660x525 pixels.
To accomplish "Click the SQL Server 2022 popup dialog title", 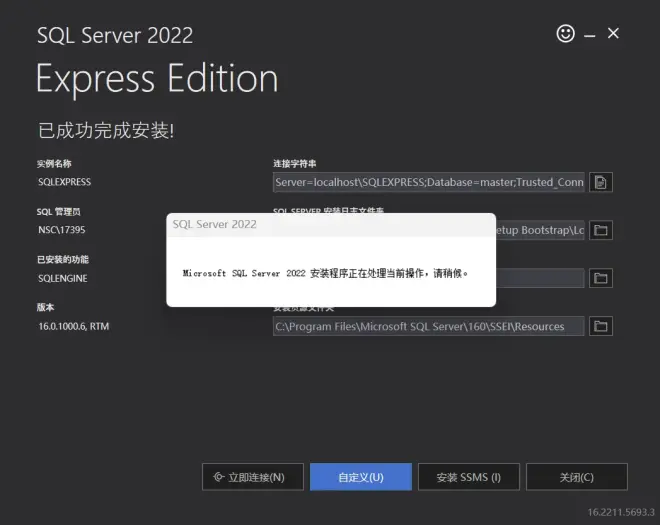I will 214,224.
